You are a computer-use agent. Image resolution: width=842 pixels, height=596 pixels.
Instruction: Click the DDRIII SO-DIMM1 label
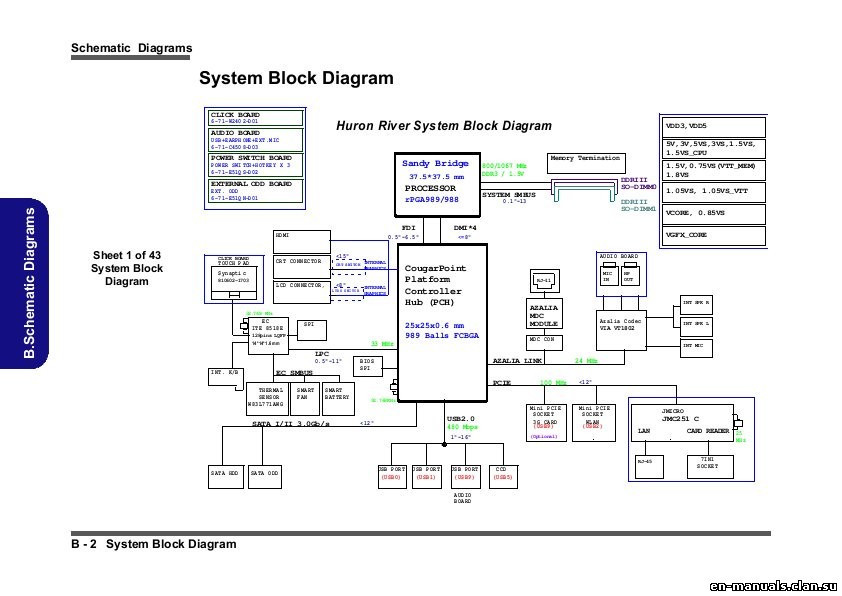tap(638, 206)
